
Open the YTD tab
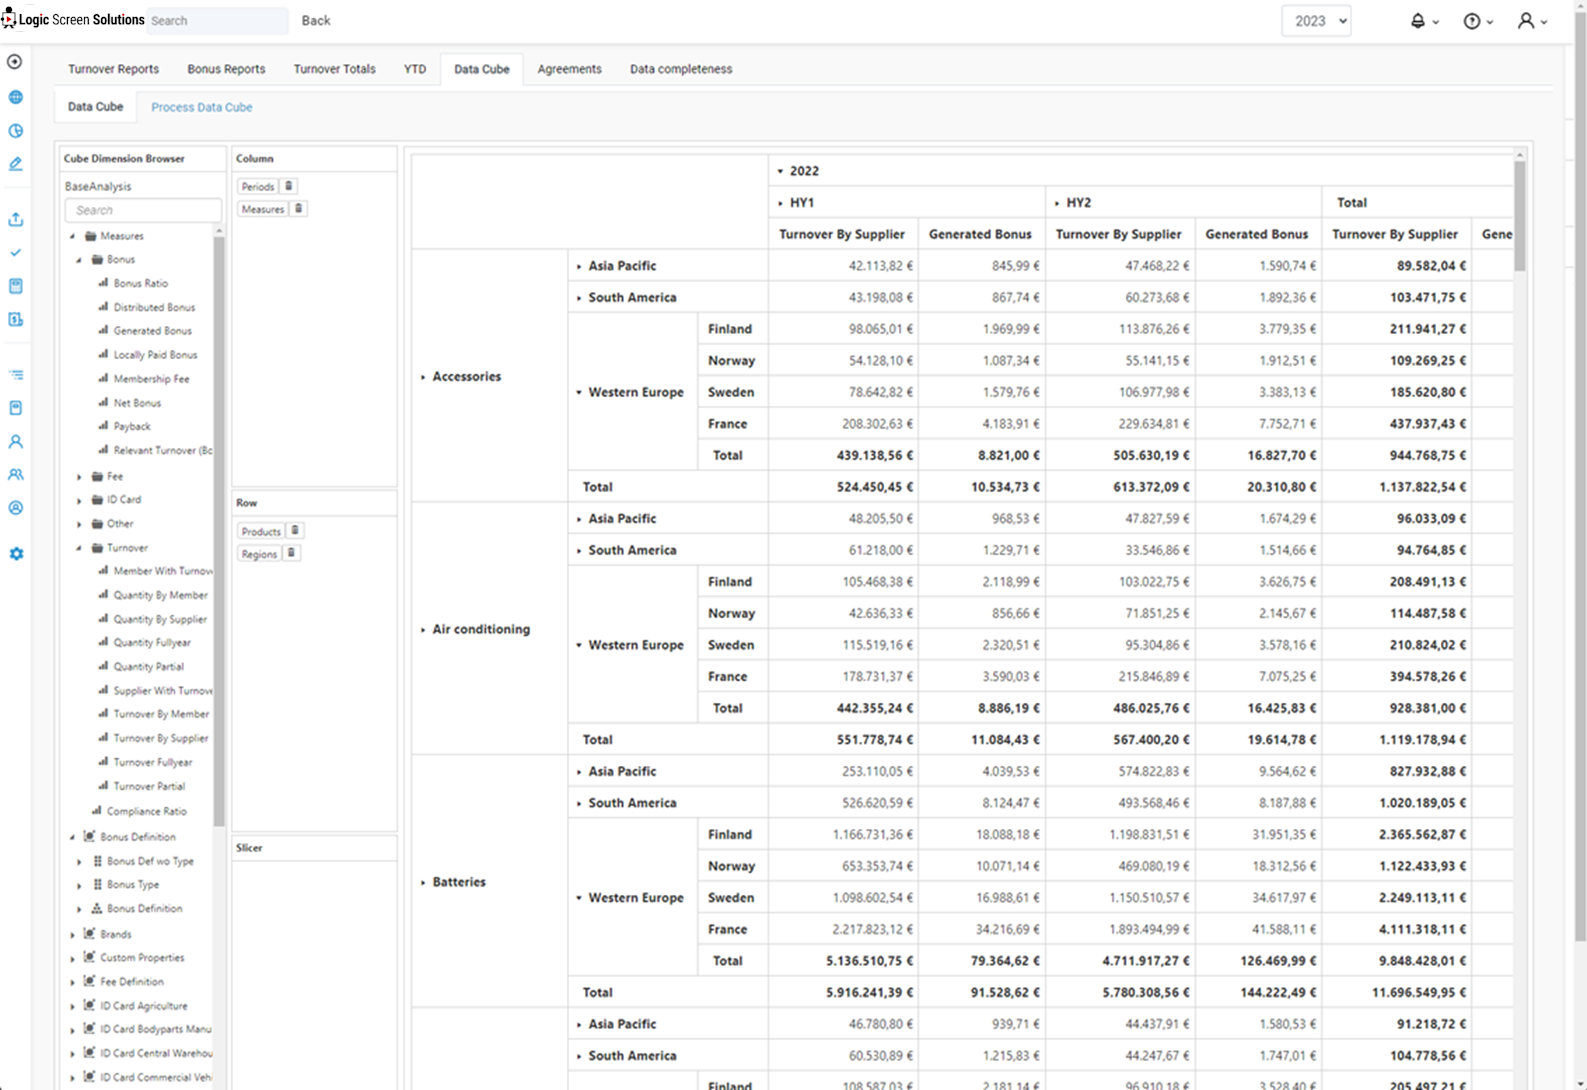tap(415, 69)
